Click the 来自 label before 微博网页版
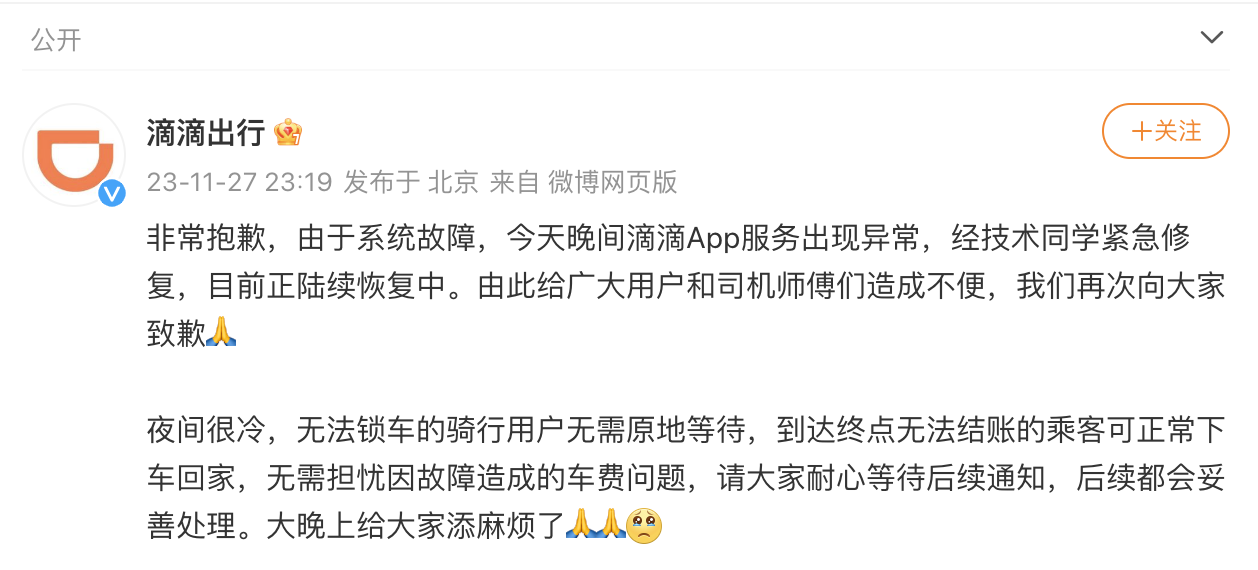Screen dimensions: 1258x570 (x=514, y=182)
